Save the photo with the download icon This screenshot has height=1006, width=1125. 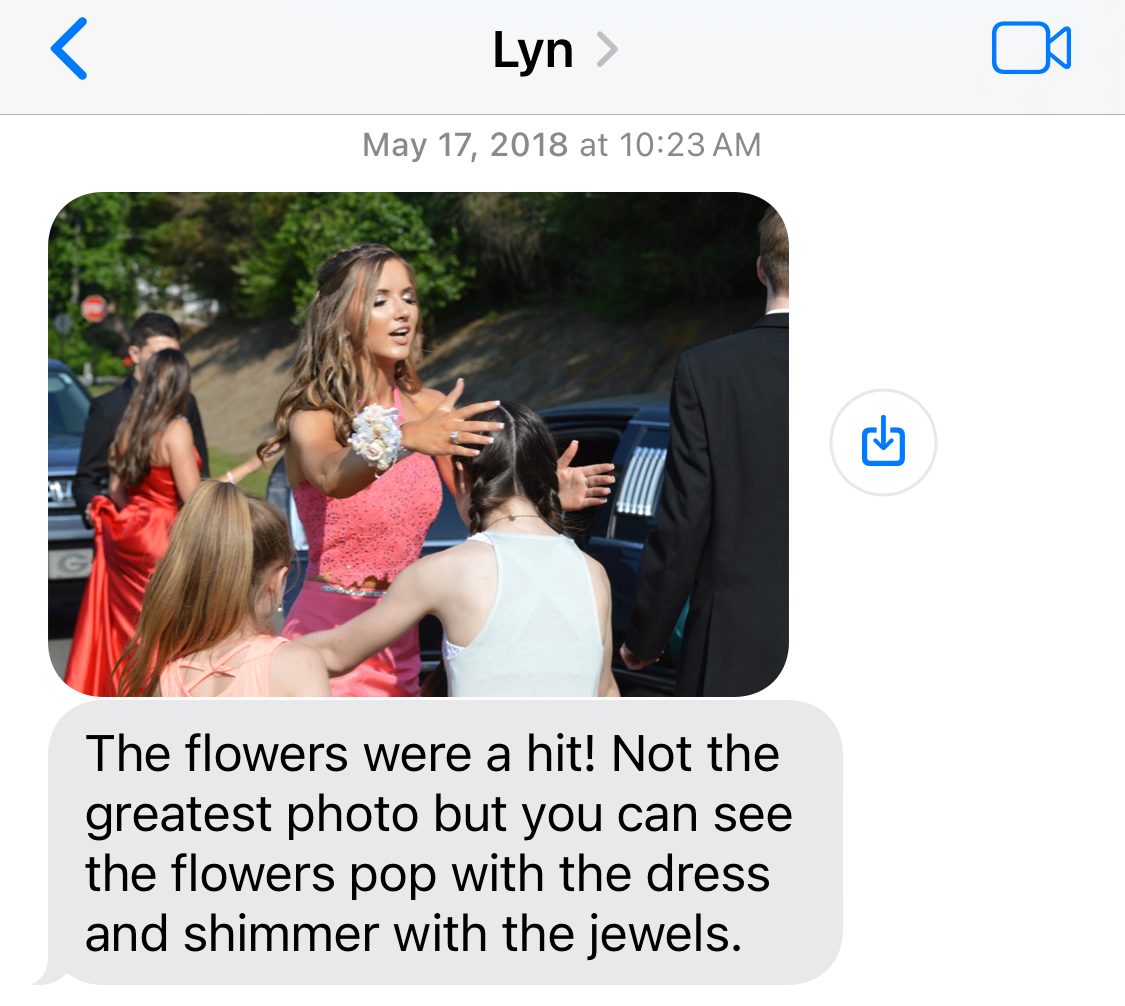coord(883,442)
